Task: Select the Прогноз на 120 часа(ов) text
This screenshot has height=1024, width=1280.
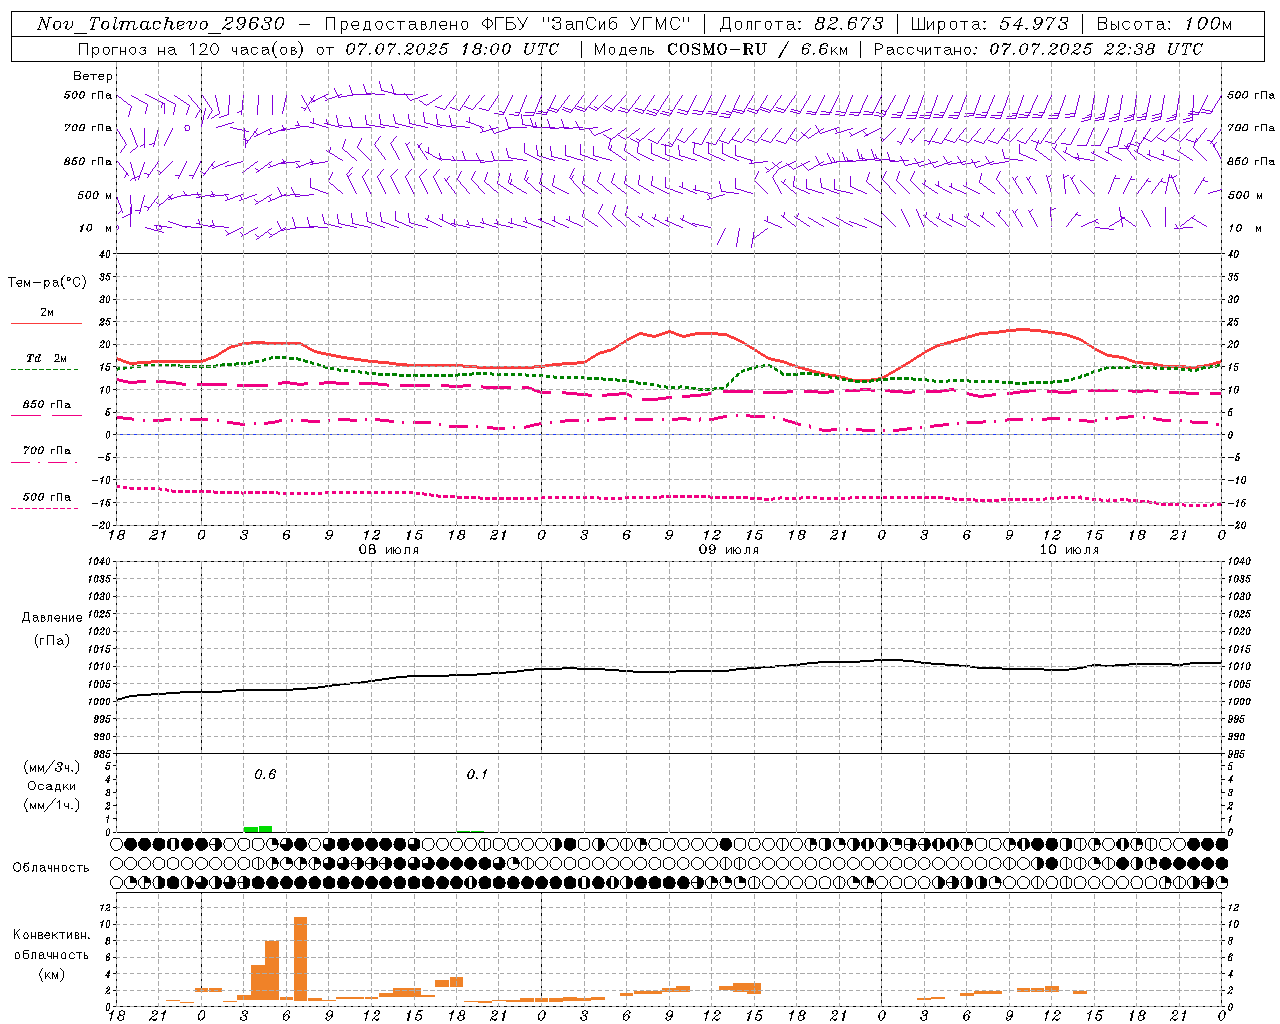Action: tap(192, 49)
